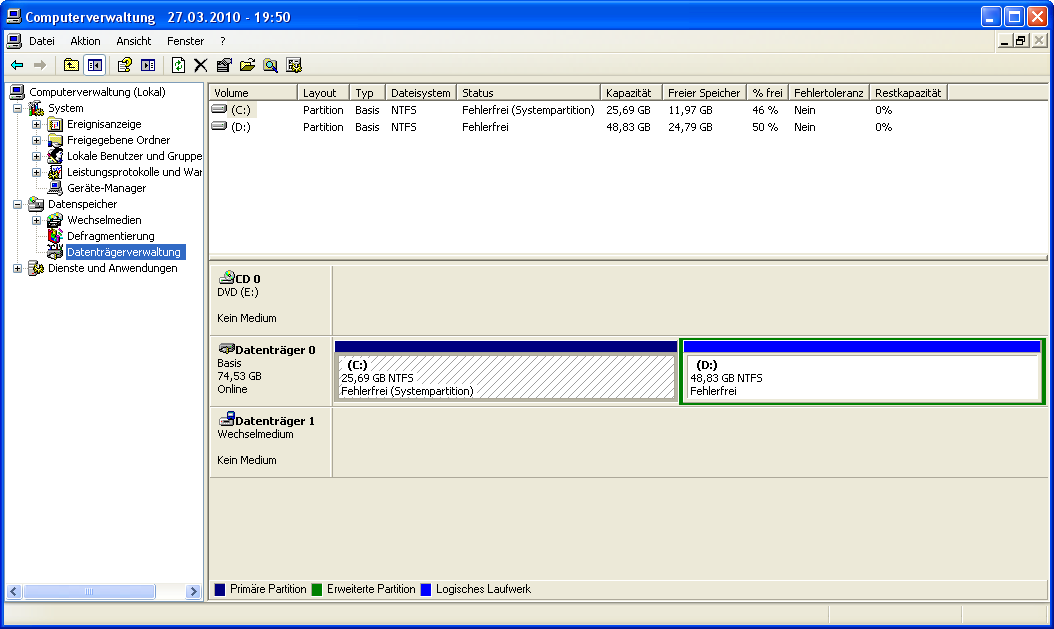Sort by the Dateisystem column header

pos(421,93)
